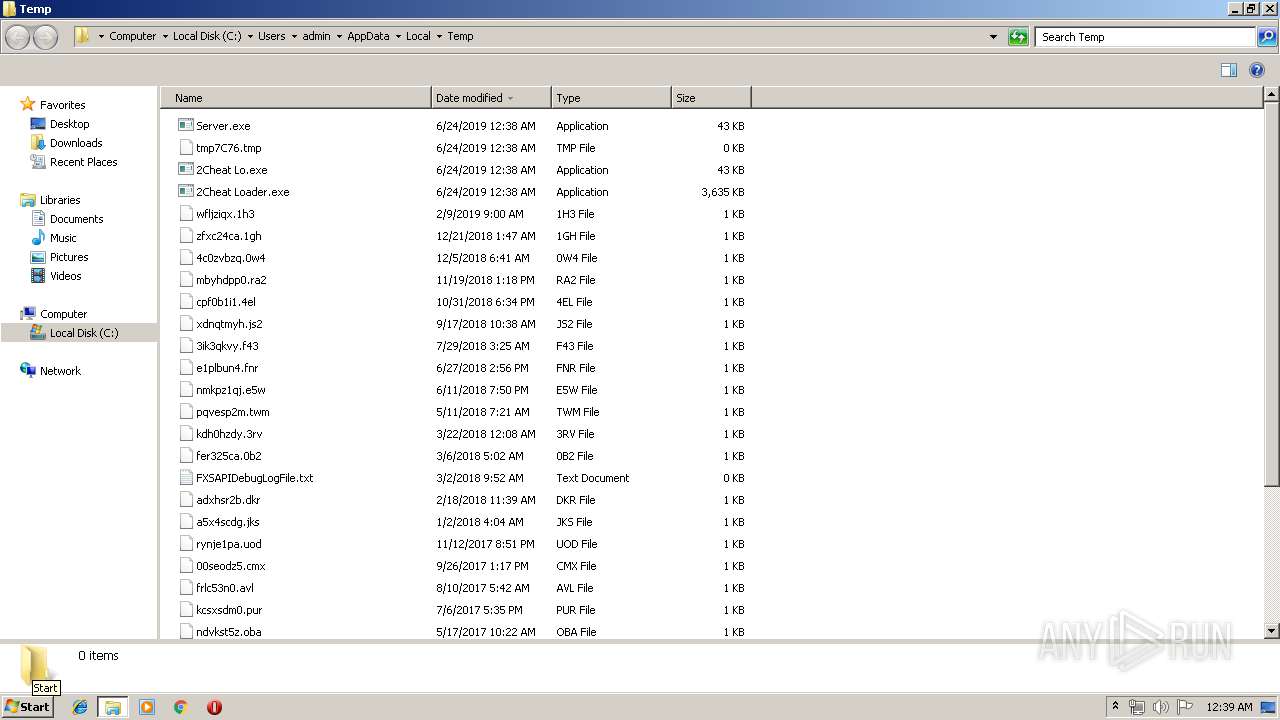1280x720 pixels.
Task: Expand Computer breadcrumb dropdown arrow
Action: [x=165, y=37]
